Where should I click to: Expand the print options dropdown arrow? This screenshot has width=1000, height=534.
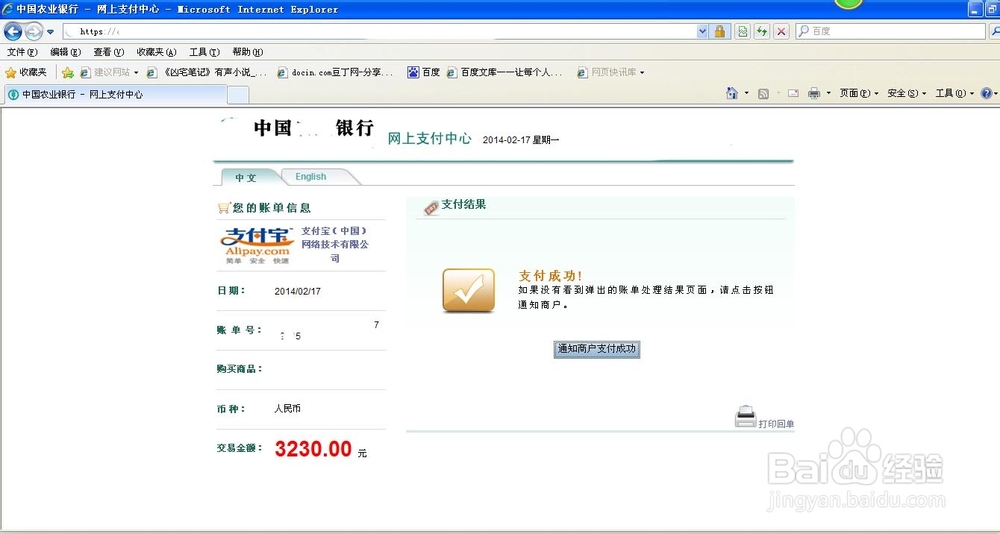(828, 94)
